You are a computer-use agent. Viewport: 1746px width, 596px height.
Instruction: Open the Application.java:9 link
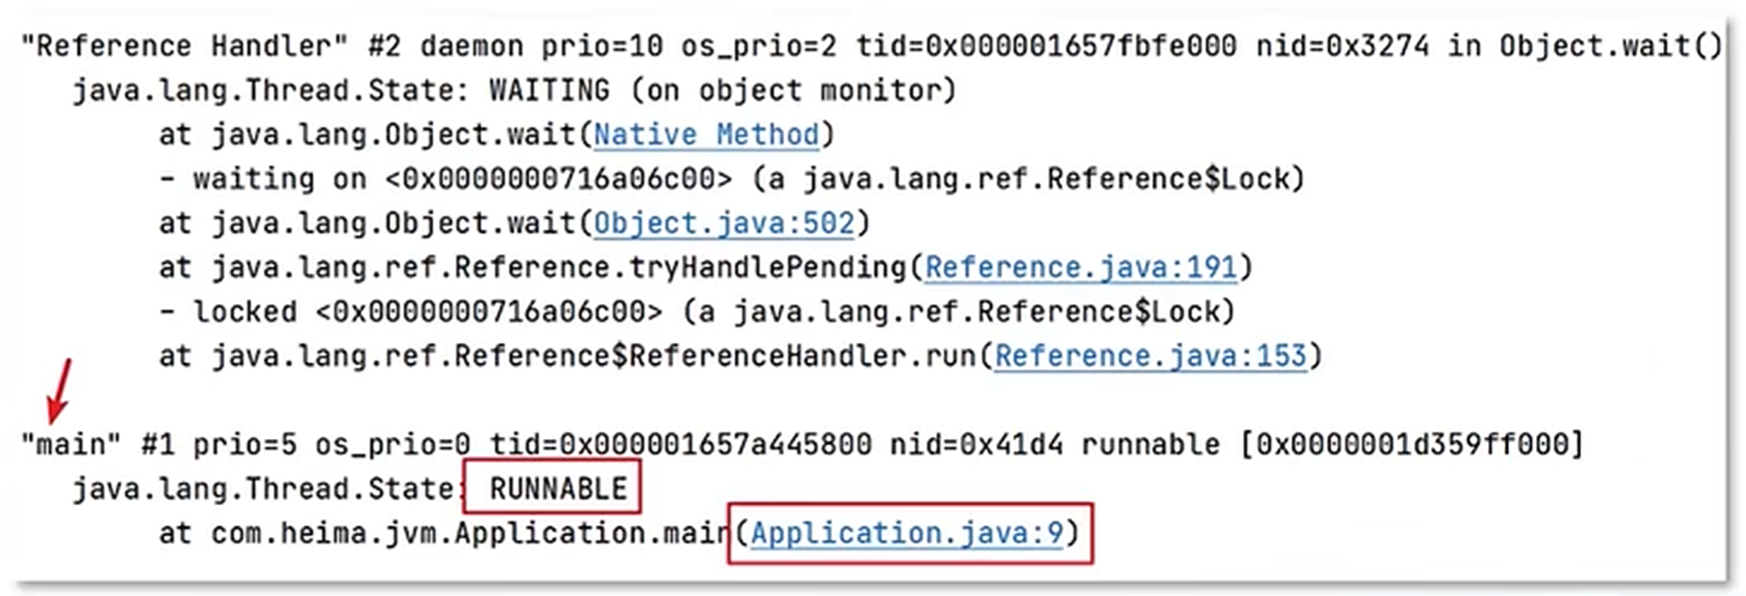(x=907, y=533)
